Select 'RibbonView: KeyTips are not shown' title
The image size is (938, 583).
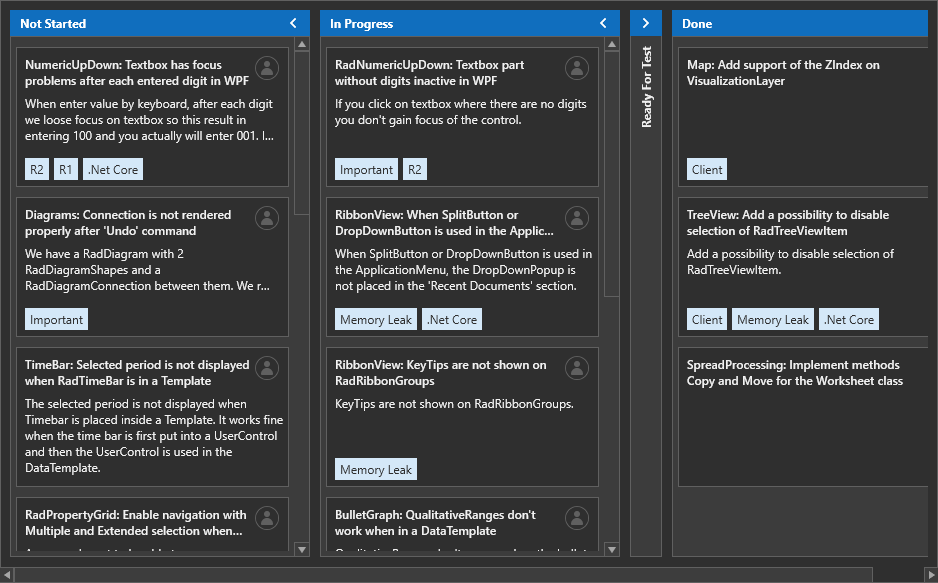click(440, 373)
